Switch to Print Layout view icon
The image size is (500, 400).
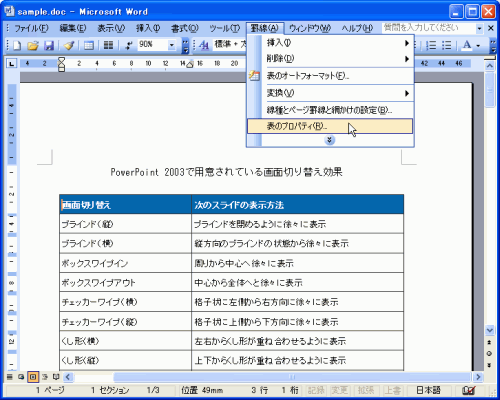point(33,377)
